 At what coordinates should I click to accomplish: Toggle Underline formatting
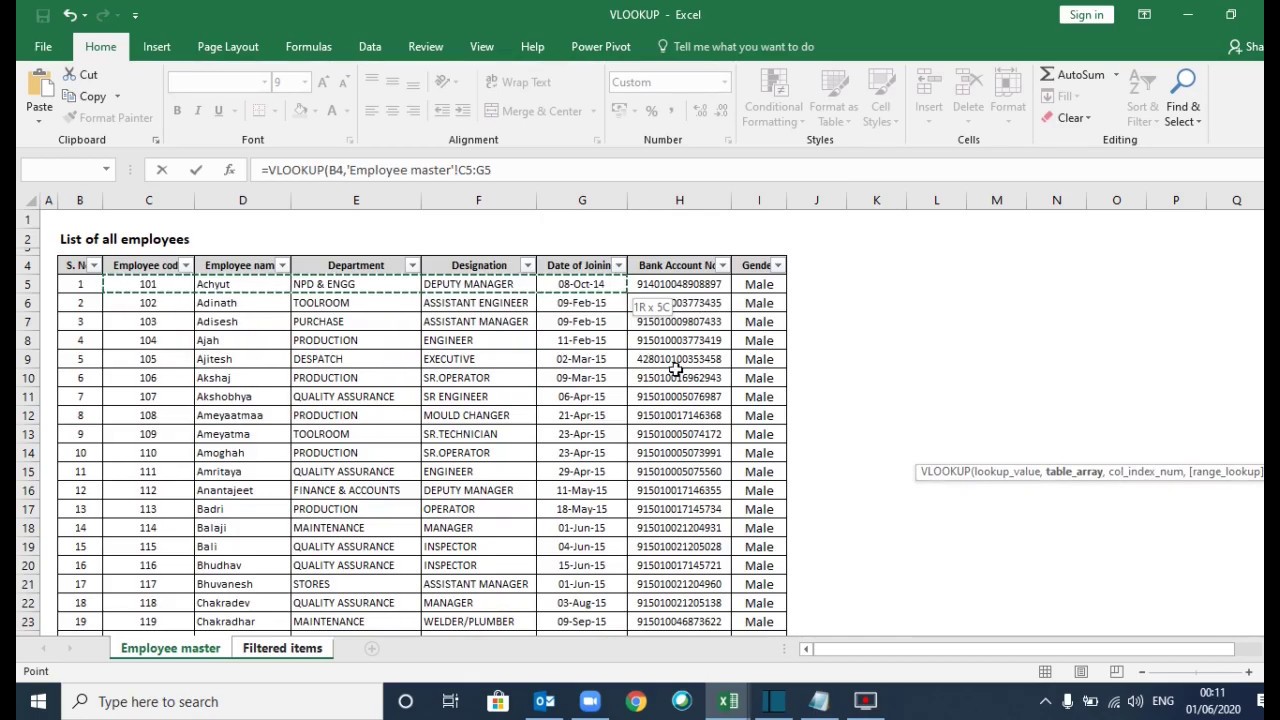pos(218,111)
